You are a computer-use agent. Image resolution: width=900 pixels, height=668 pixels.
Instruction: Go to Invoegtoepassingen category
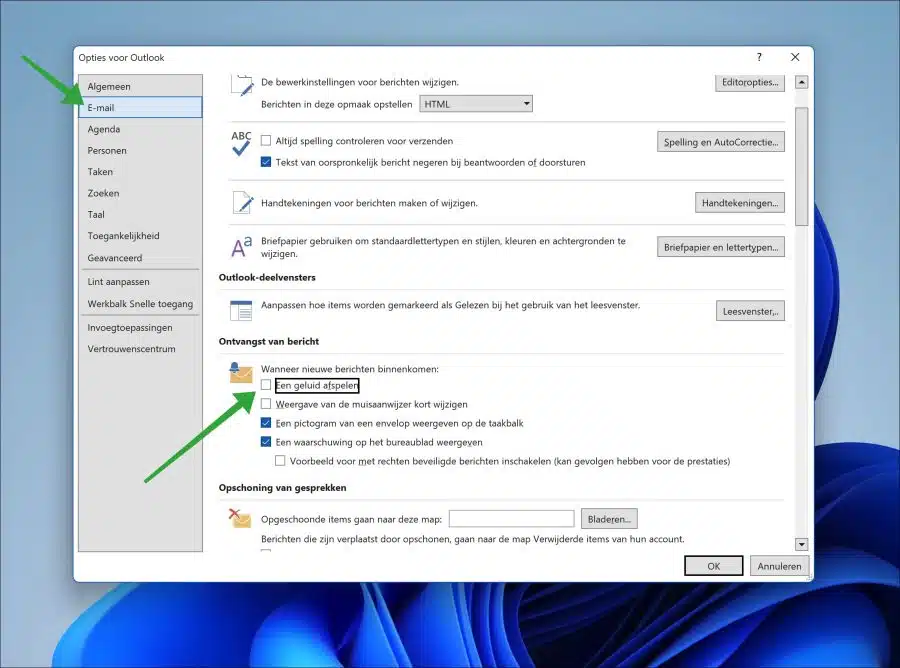coord(140,328)
